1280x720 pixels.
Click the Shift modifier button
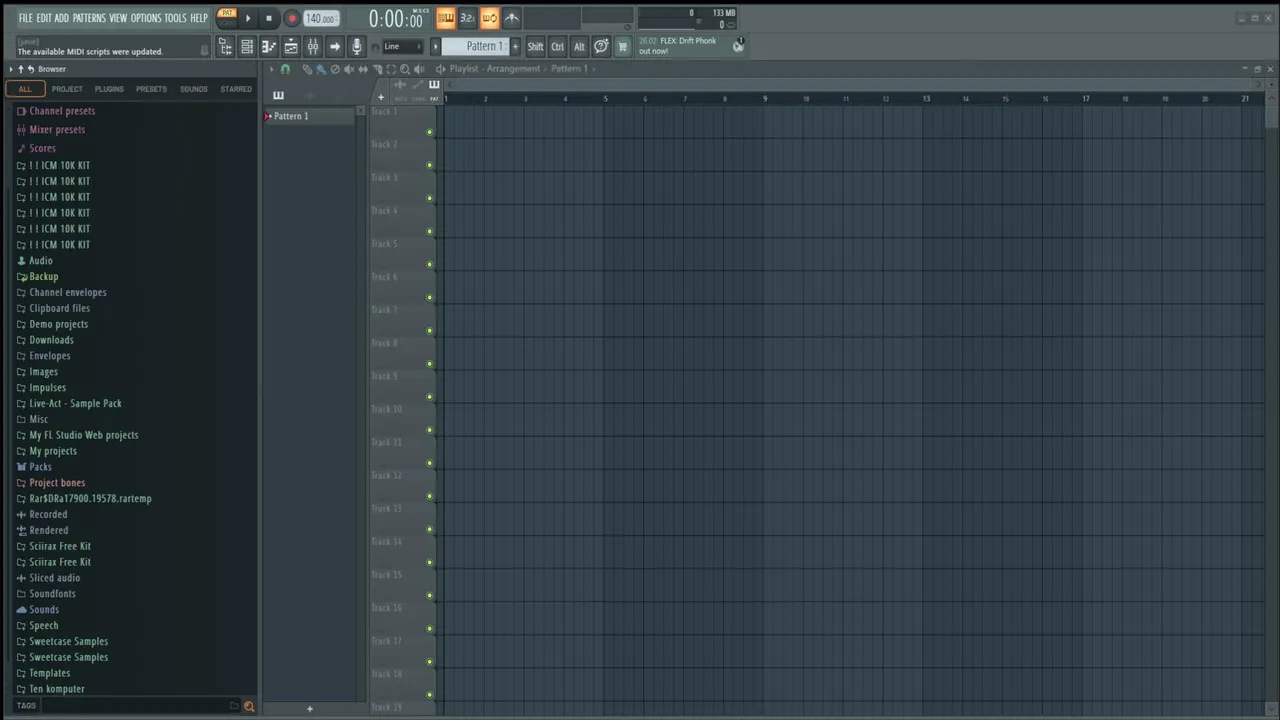[535, 46]
